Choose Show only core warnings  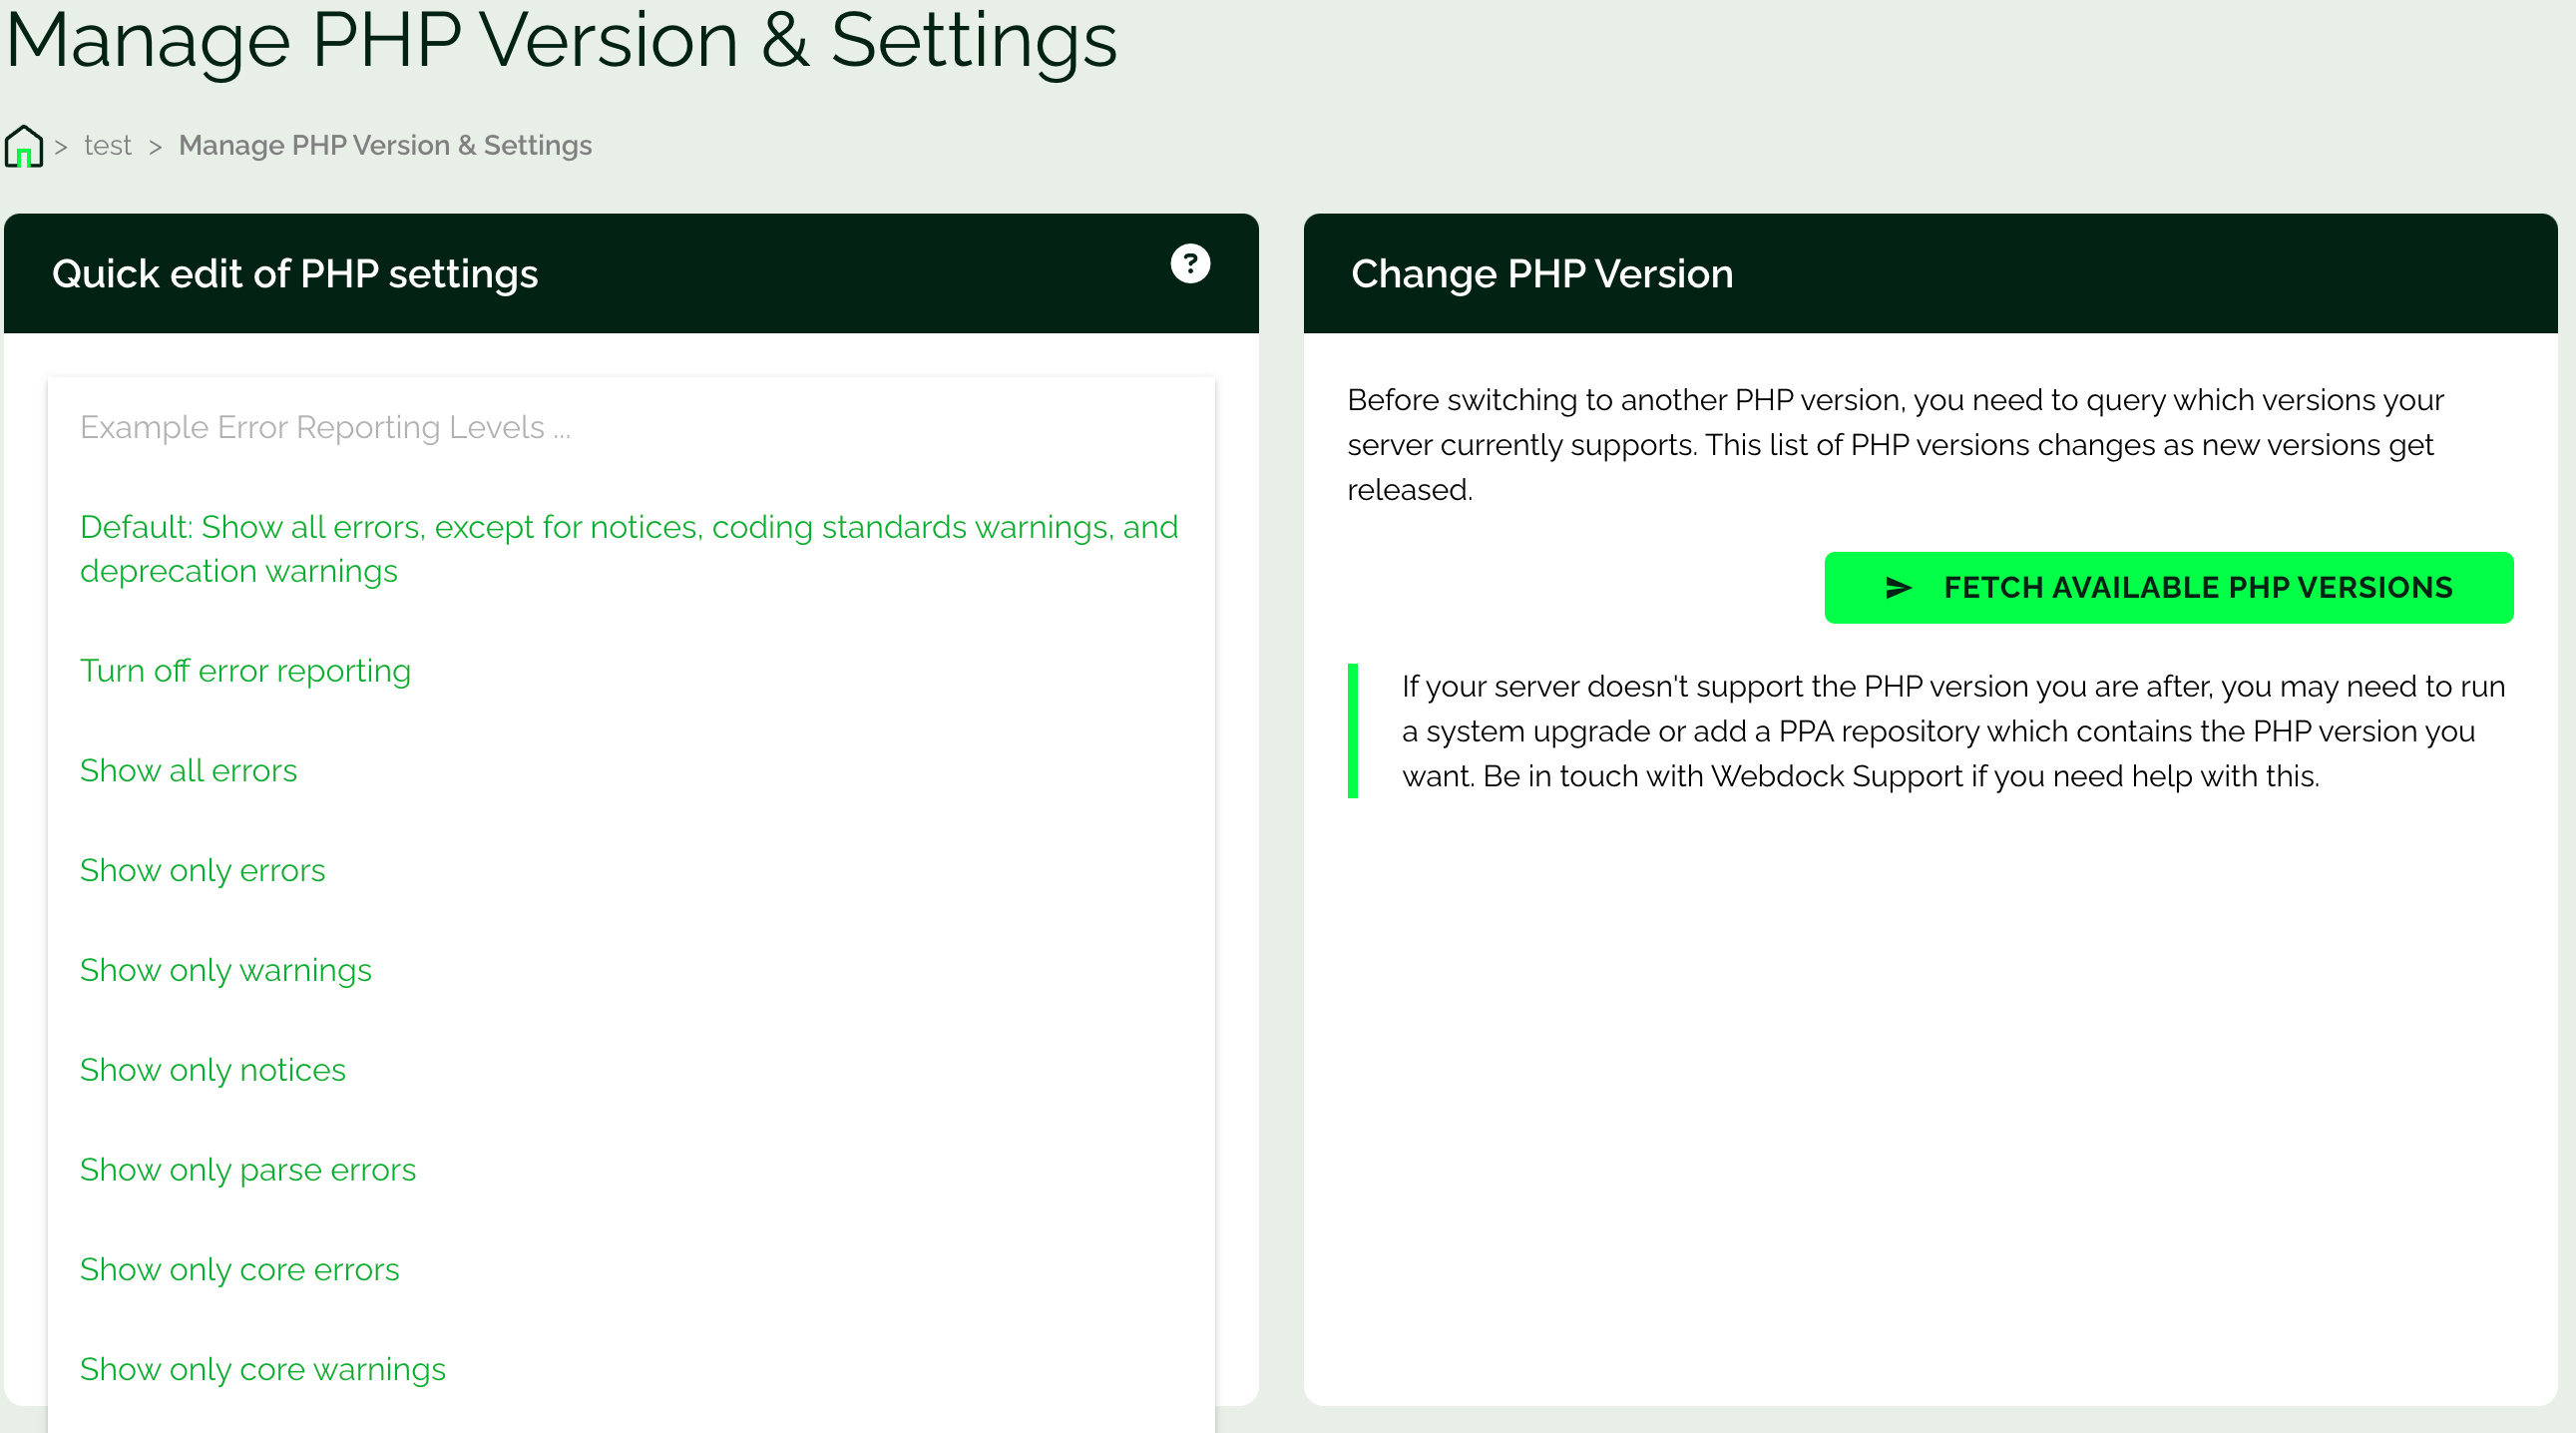point(262,1370)
